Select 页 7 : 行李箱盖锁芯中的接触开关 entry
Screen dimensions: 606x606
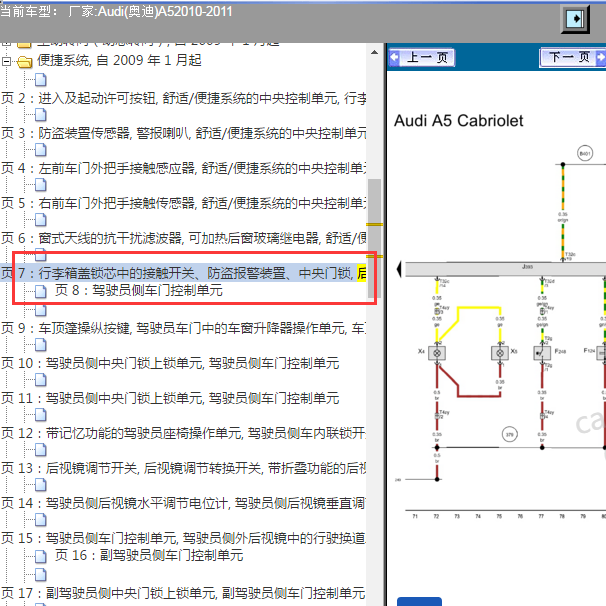[x=183, y=273]
